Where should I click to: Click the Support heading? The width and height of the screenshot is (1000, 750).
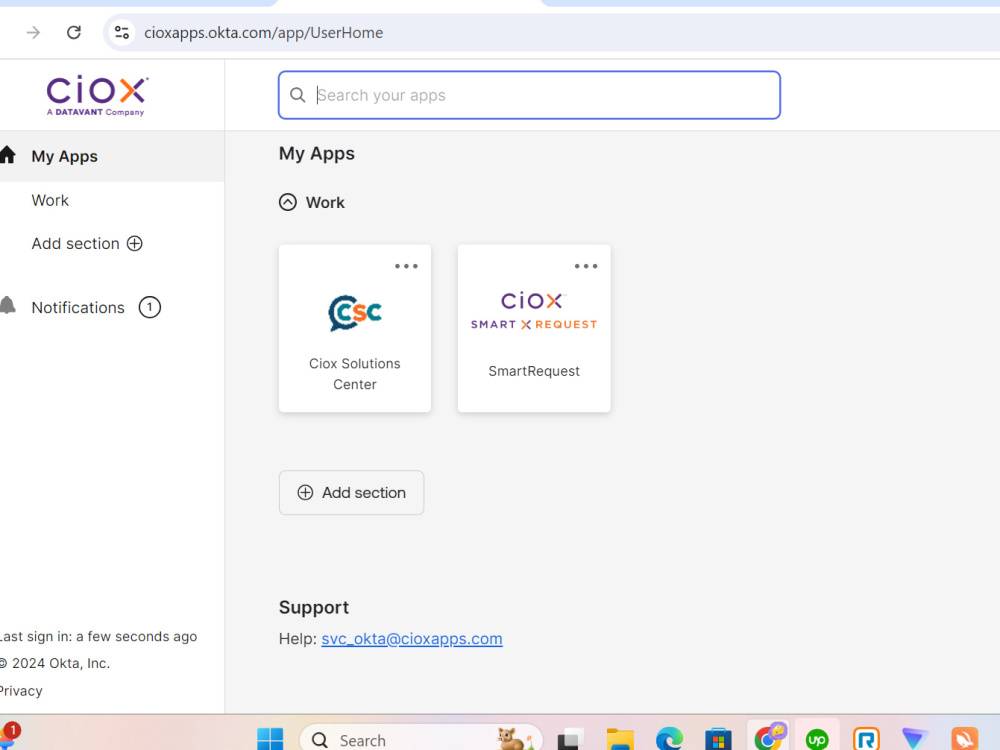314,607
